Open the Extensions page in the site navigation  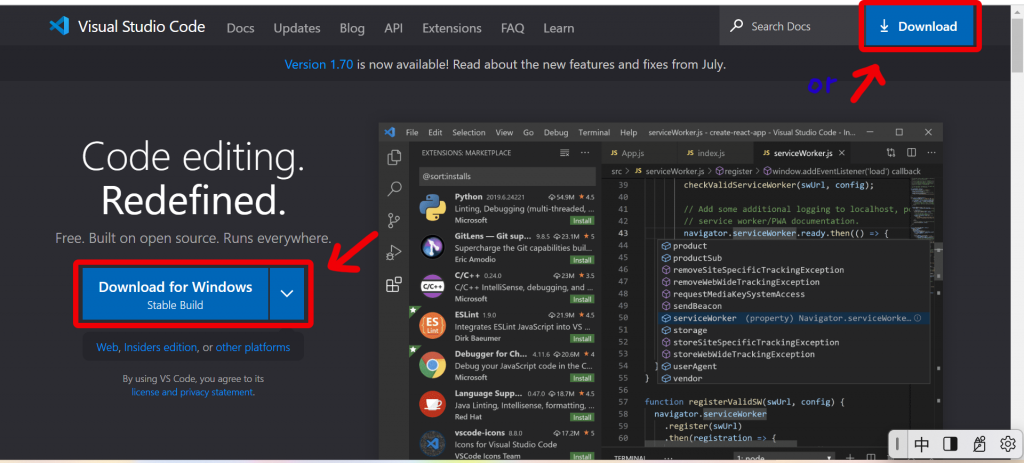(x=452, y=28)
